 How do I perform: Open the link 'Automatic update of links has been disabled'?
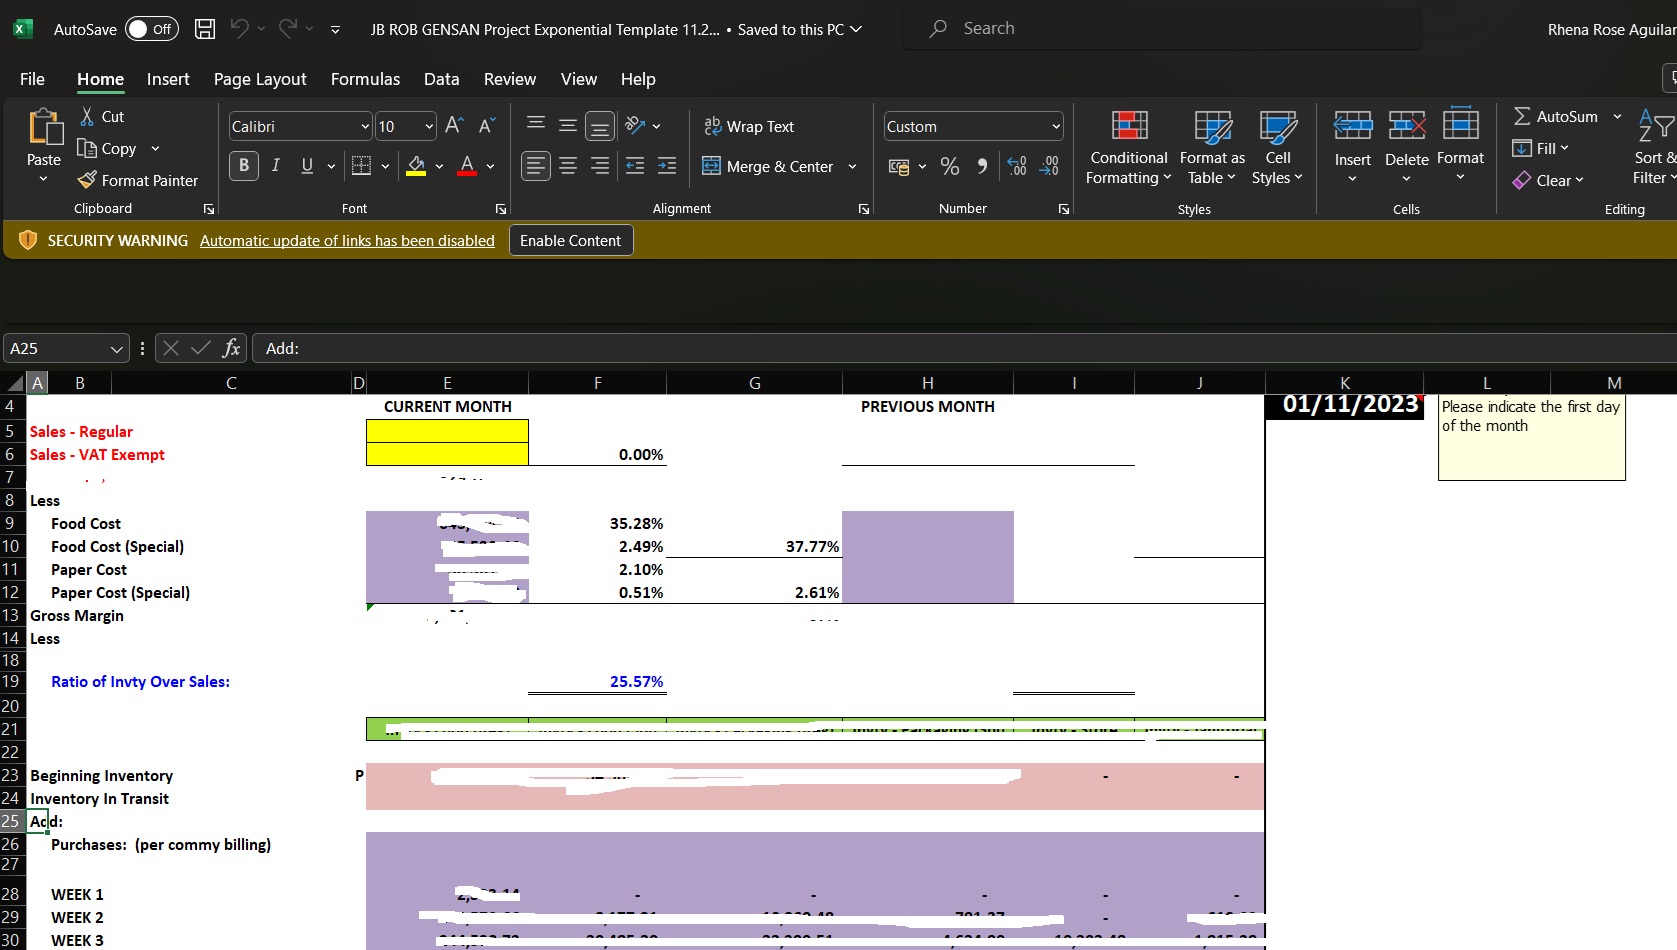[x=347, y=240]
